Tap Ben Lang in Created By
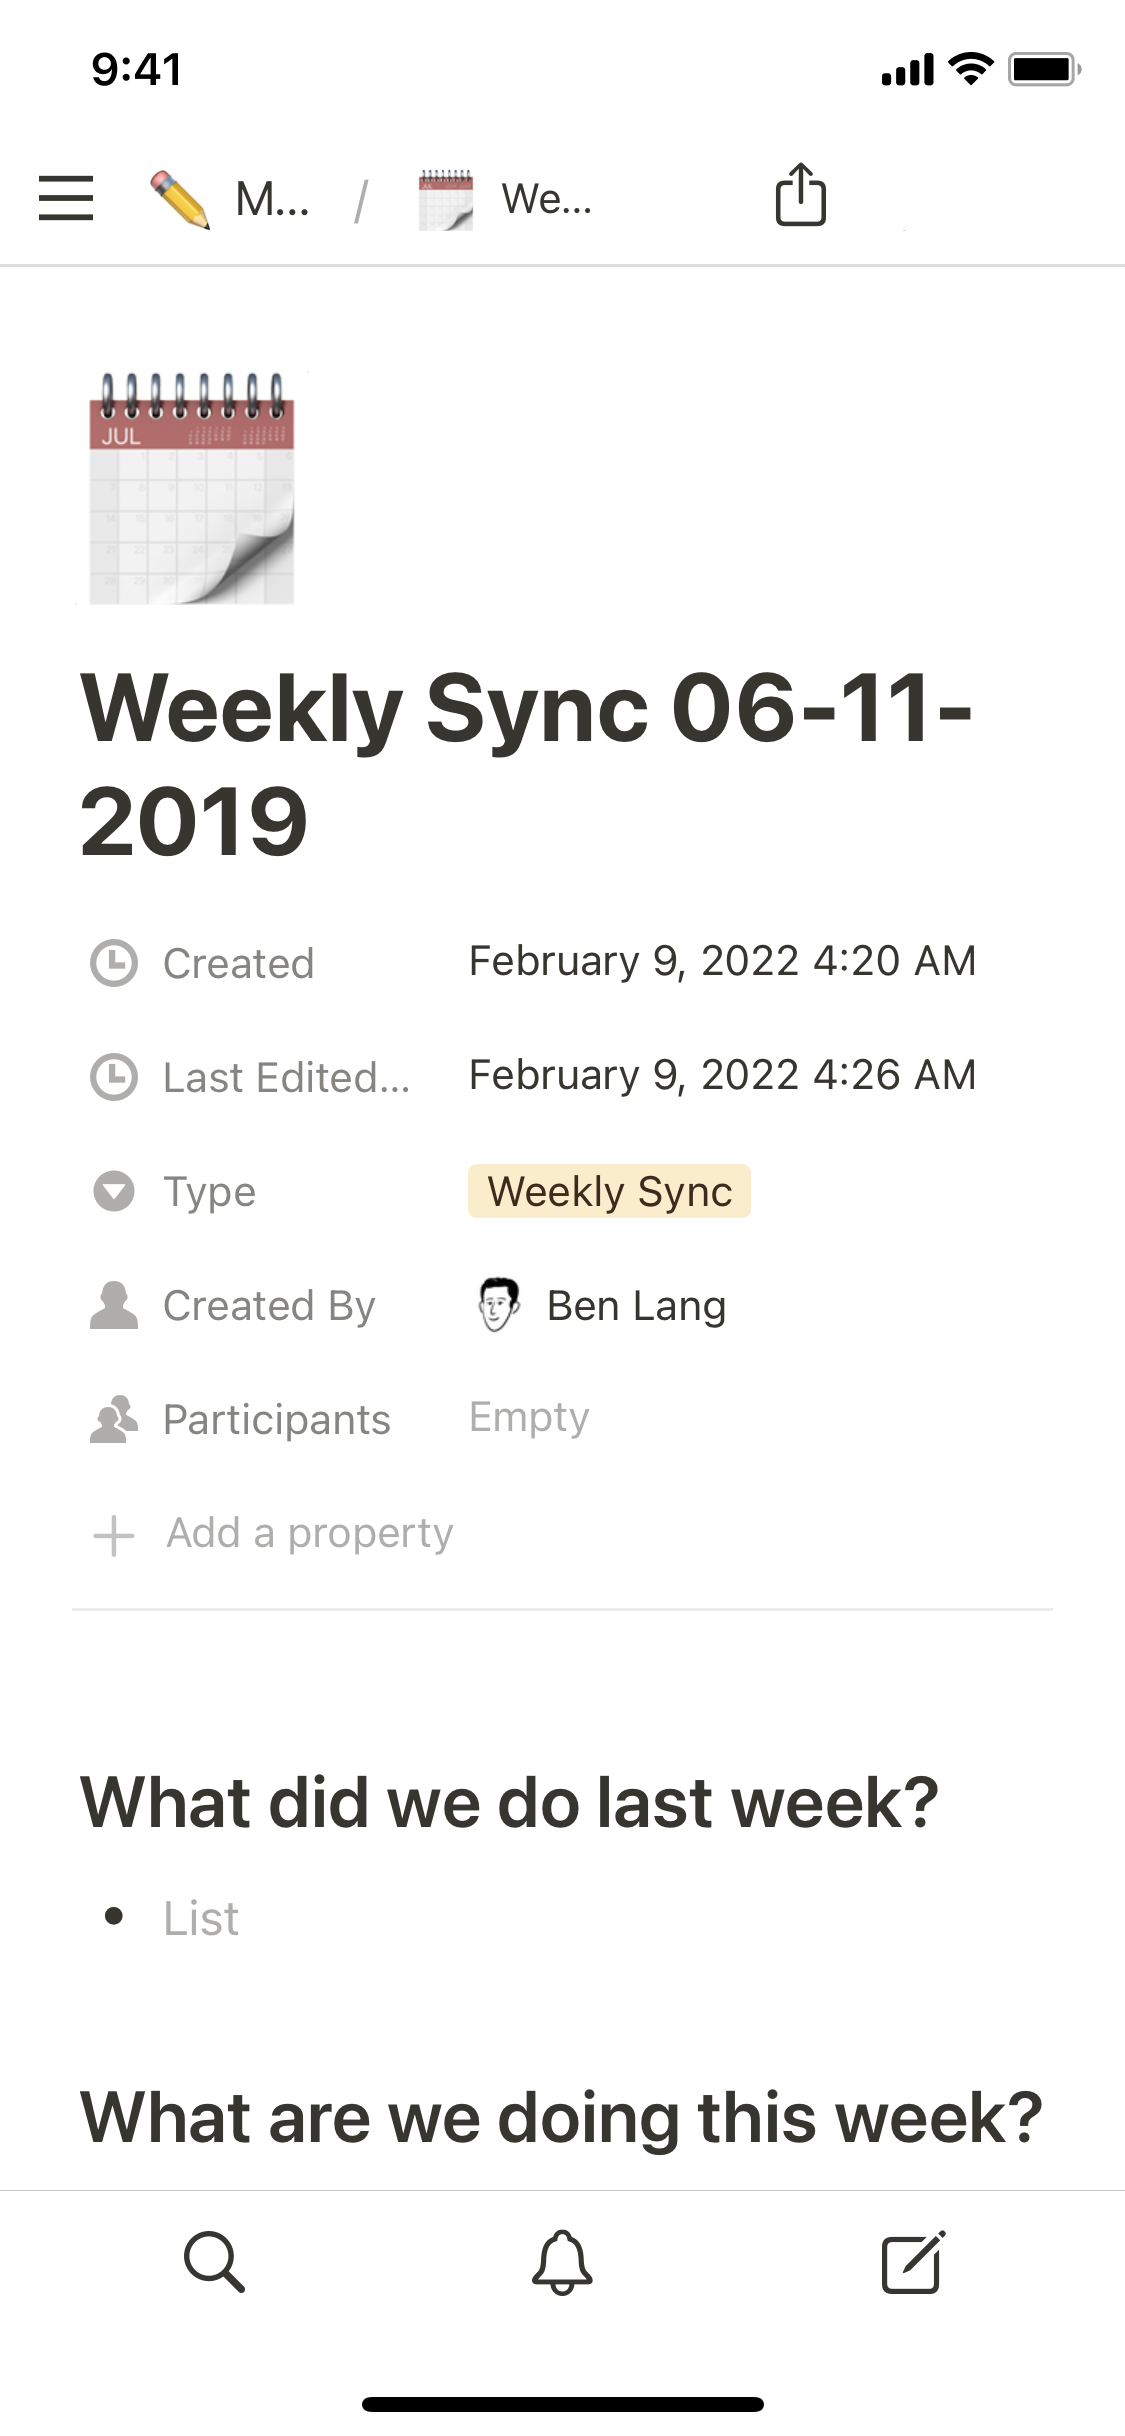 (x=636, y=1306)
